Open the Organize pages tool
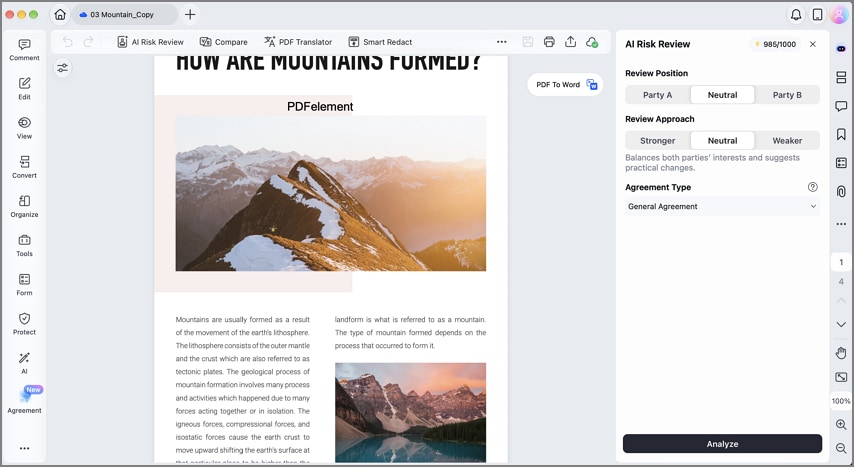Screen dimensions: 854x467 24,207
